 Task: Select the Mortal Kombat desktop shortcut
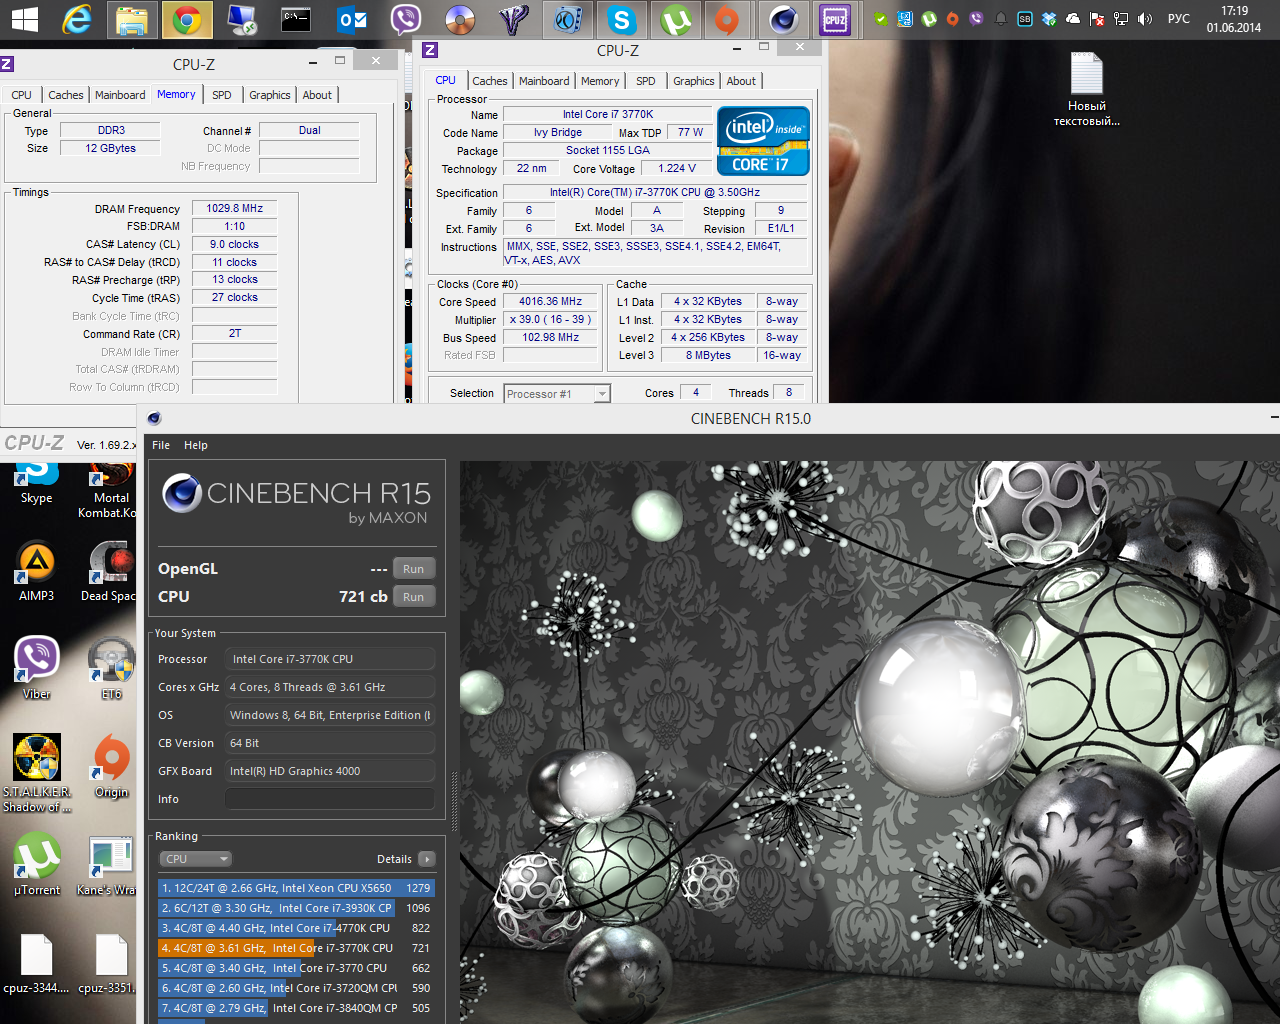click(110, 490)
